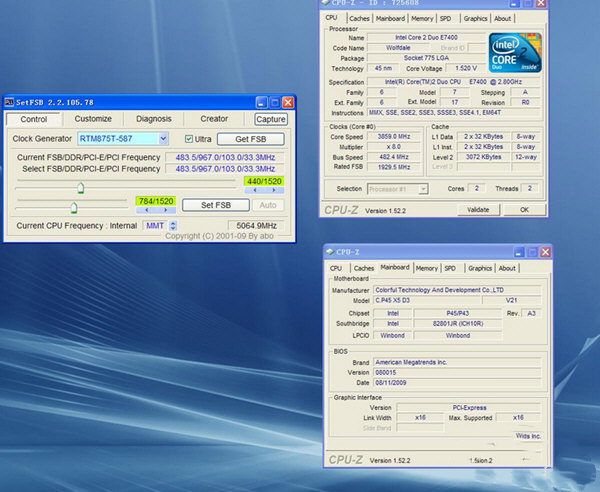Screen dimensions: 600x492
Task: Open the Caches tab in upper CPU-Z
Action: 360,18
